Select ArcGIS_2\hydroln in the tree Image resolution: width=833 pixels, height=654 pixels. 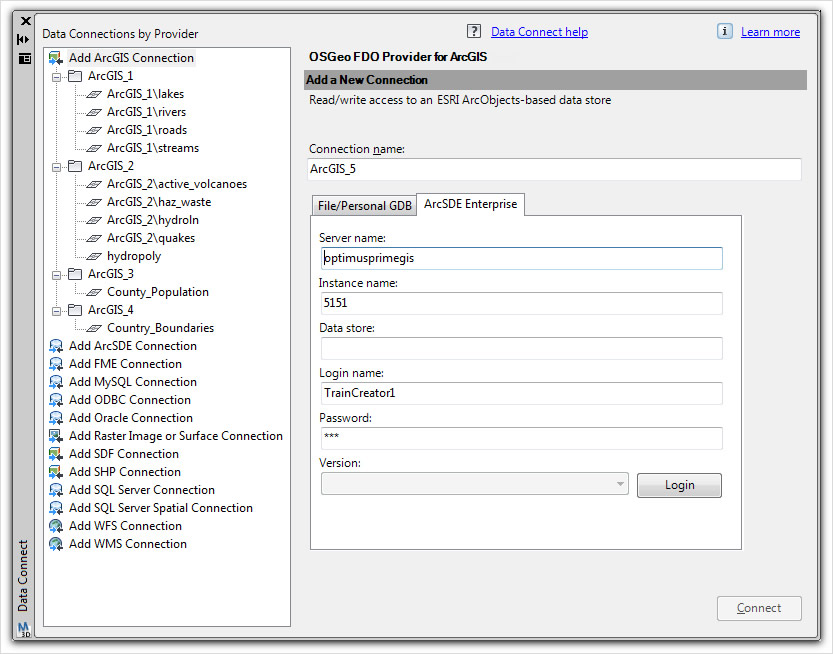tap(153, 220)
